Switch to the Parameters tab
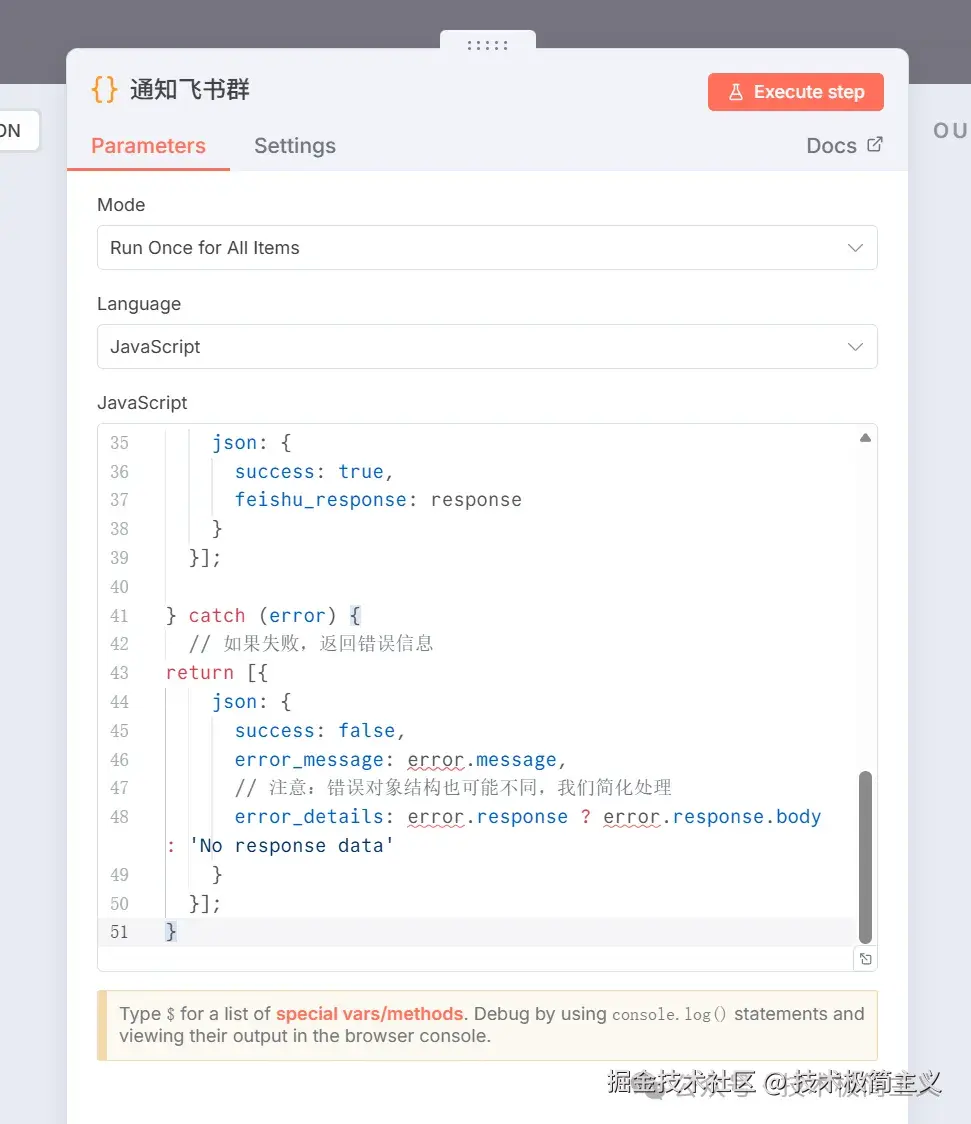 pyautogui.click(x=148, y=146)
